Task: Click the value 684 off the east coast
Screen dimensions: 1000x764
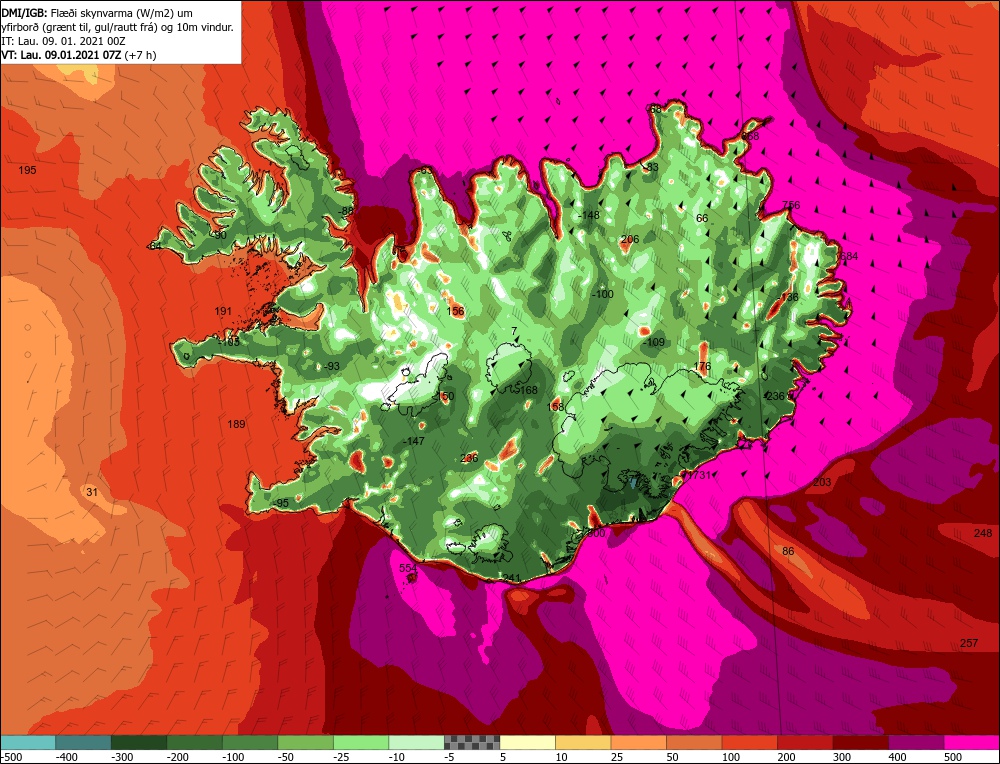Action: tap(849, 256)
